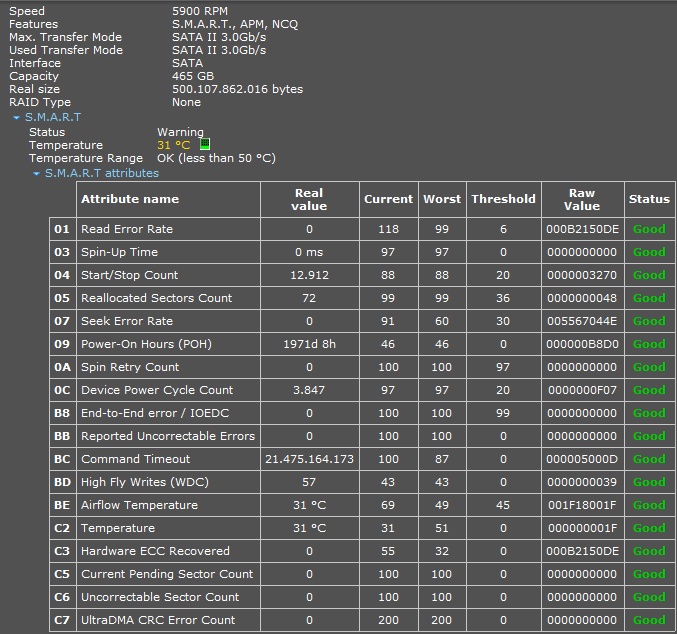
Task: Click attribute ID cell C7
Action: pyautogui.click(x=63, y=620)
